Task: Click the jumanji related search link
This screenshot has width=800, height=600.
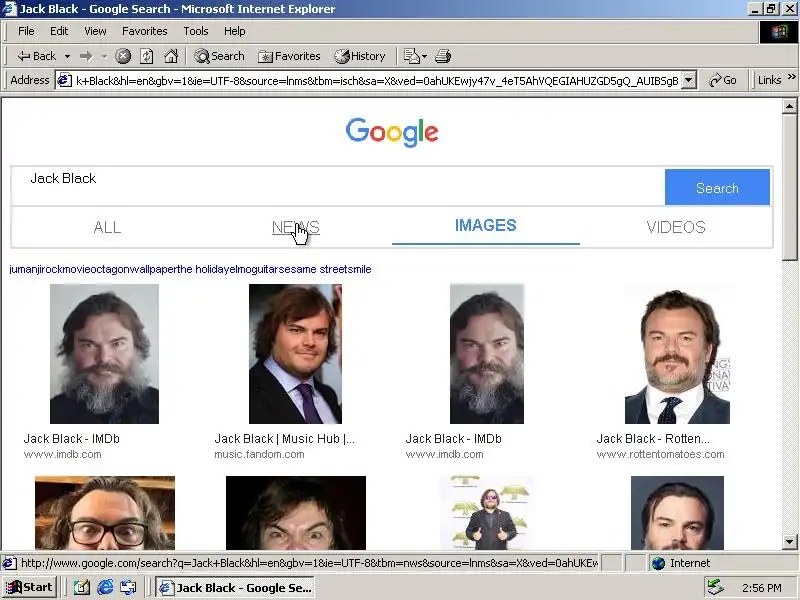Action: (x=24, y=269)
